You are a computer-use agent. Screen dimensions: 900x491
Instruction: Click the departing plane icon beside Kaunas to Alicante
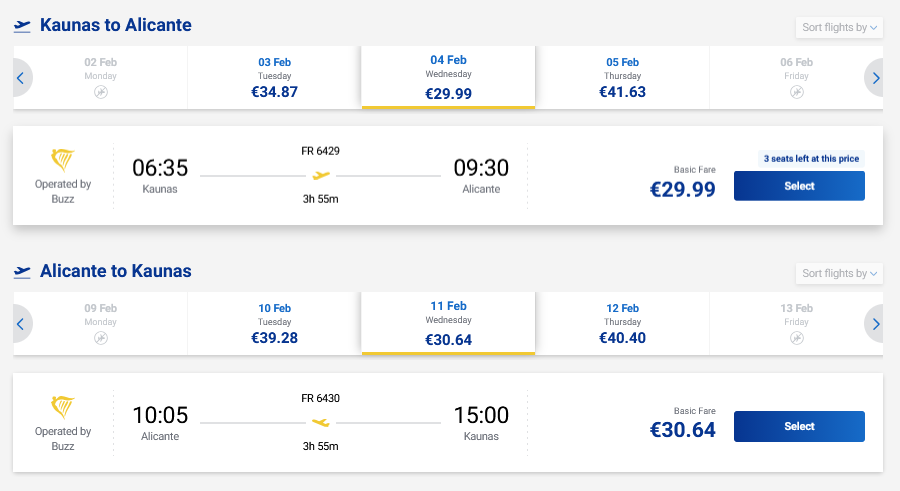[23, 26]
